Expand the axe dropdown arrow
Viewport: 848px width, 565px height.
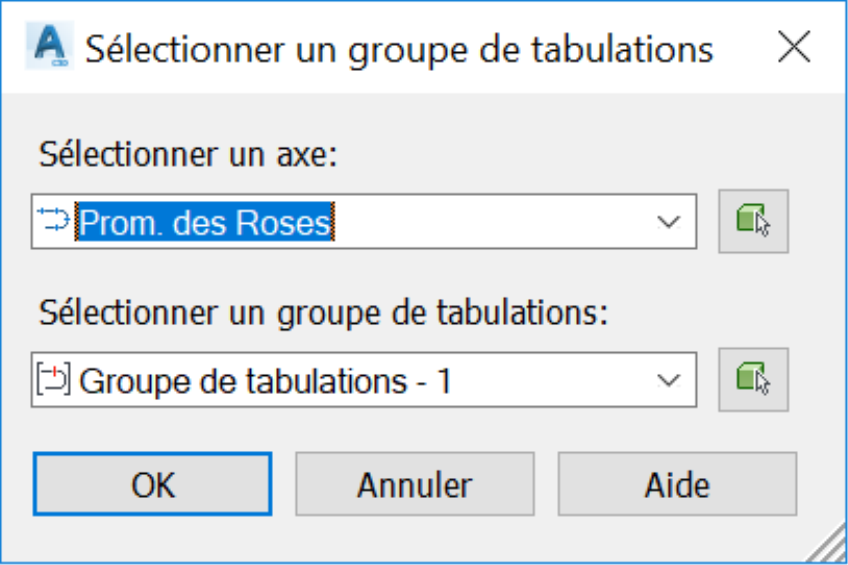[668, 222]
